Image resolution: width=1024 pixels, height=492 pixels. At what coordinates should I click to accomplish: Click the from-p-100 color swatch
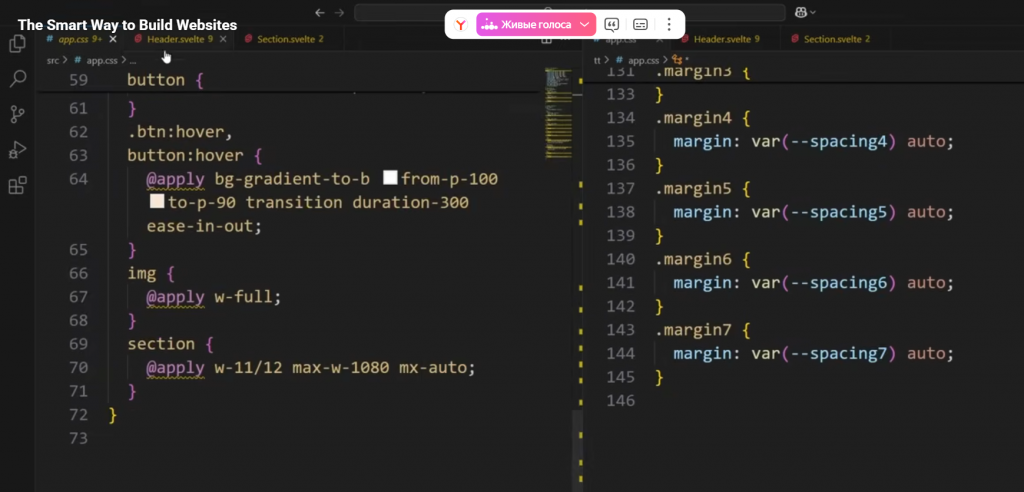pos(390,178)
